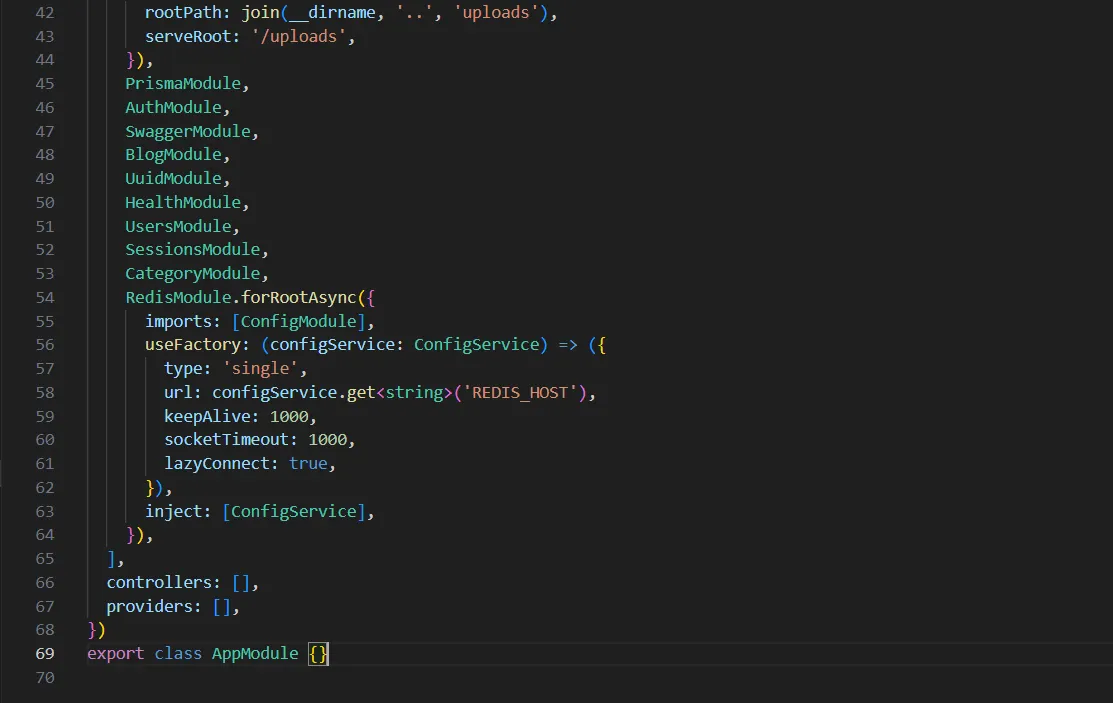Image resolution: width=1113 pixels, height=703 pixels.
Task: Click the 'single' string value
Action: coord(260,369)
